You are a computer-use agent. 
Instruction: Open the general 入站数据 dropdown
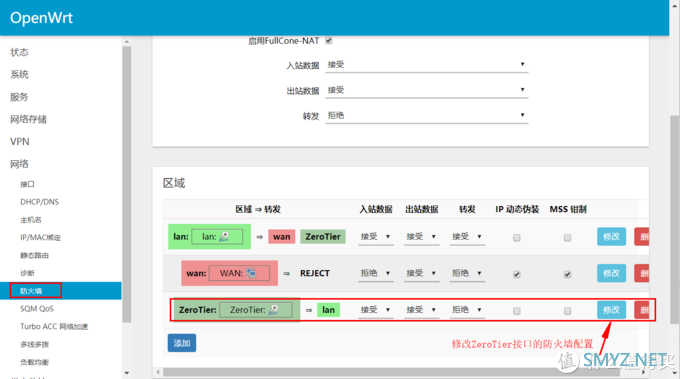pyautogui.click(x=427, y=65)
